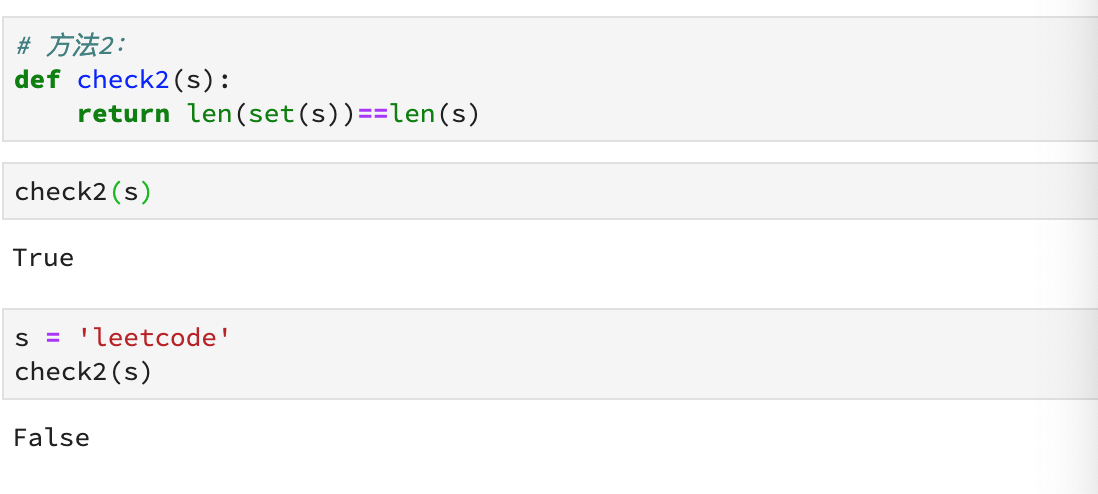This screenshot has width=1098, height=494.
Task: Click the 'False' output text
Action: [51, 437]
